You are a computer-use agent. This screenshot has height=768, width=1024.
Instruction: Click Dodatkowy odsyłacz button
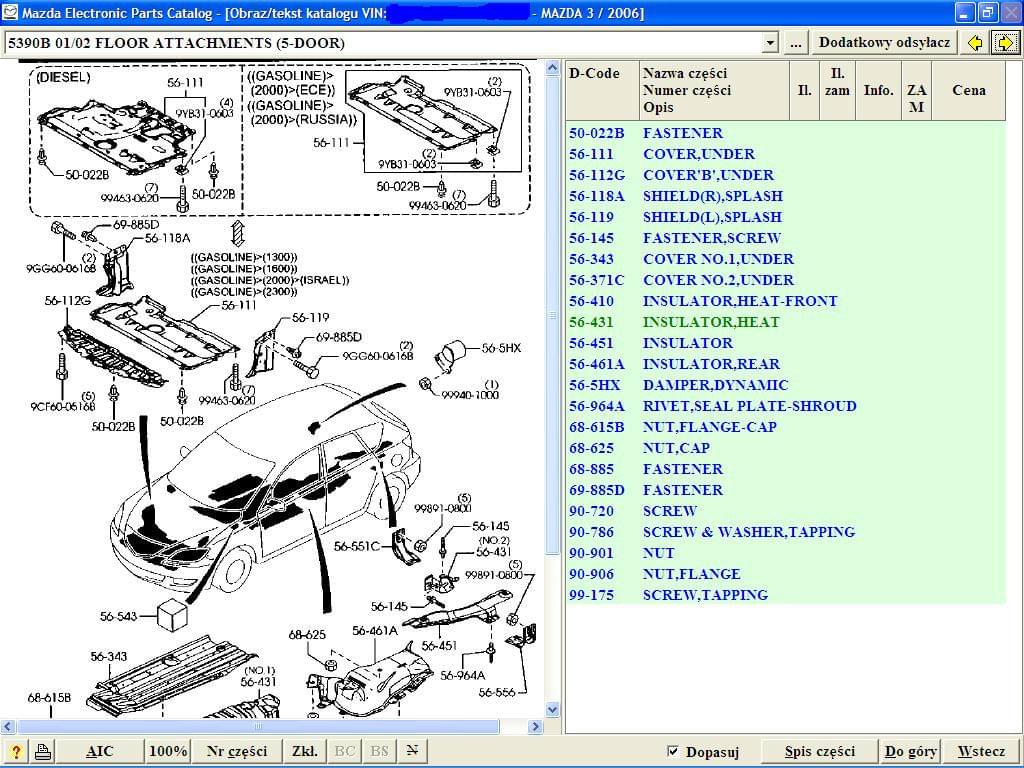pos(884,43)
